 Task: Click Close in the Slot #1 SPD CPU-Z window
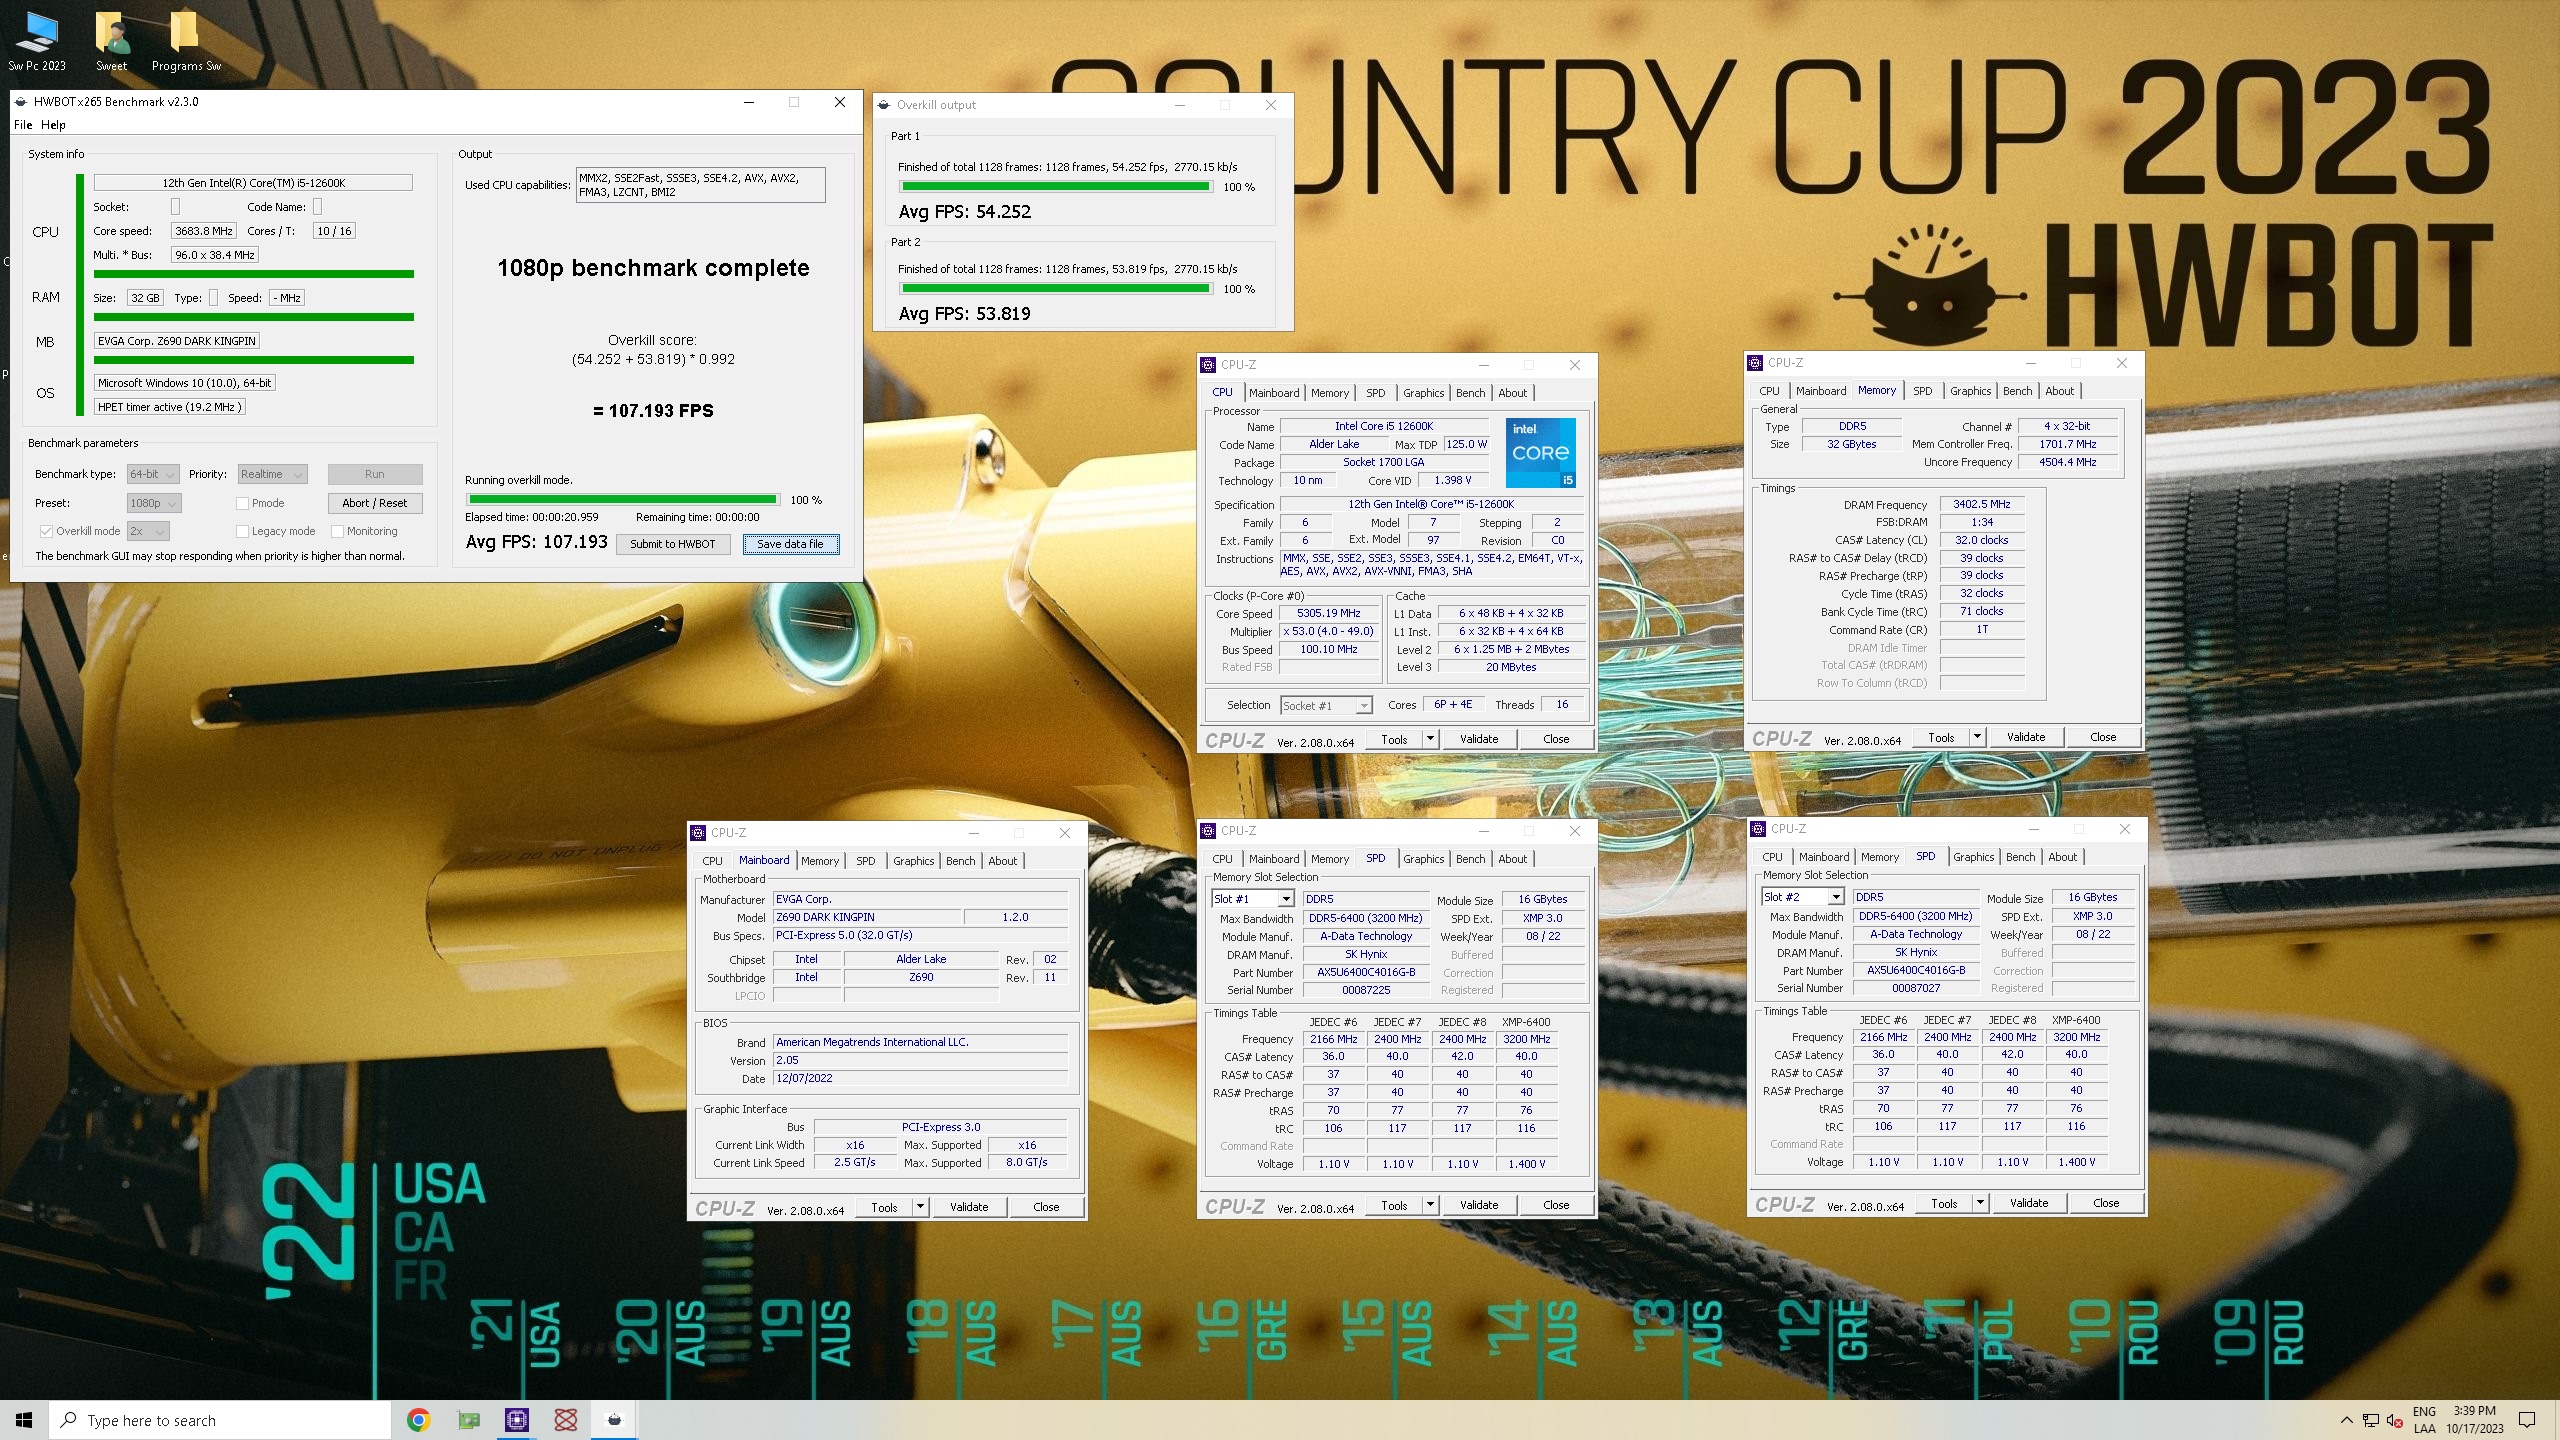pos(1556,1205)
